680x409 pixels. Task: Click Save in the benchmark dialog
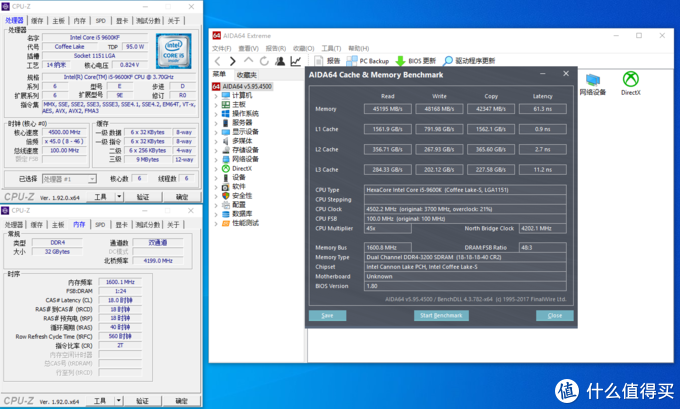[x=327, y=315]
